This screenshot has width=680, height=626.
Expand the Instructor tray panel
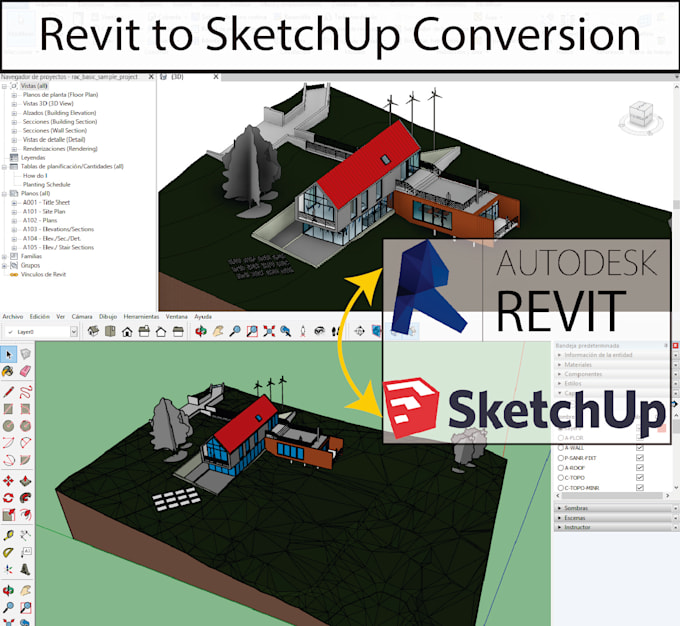[x=613, y=527]
